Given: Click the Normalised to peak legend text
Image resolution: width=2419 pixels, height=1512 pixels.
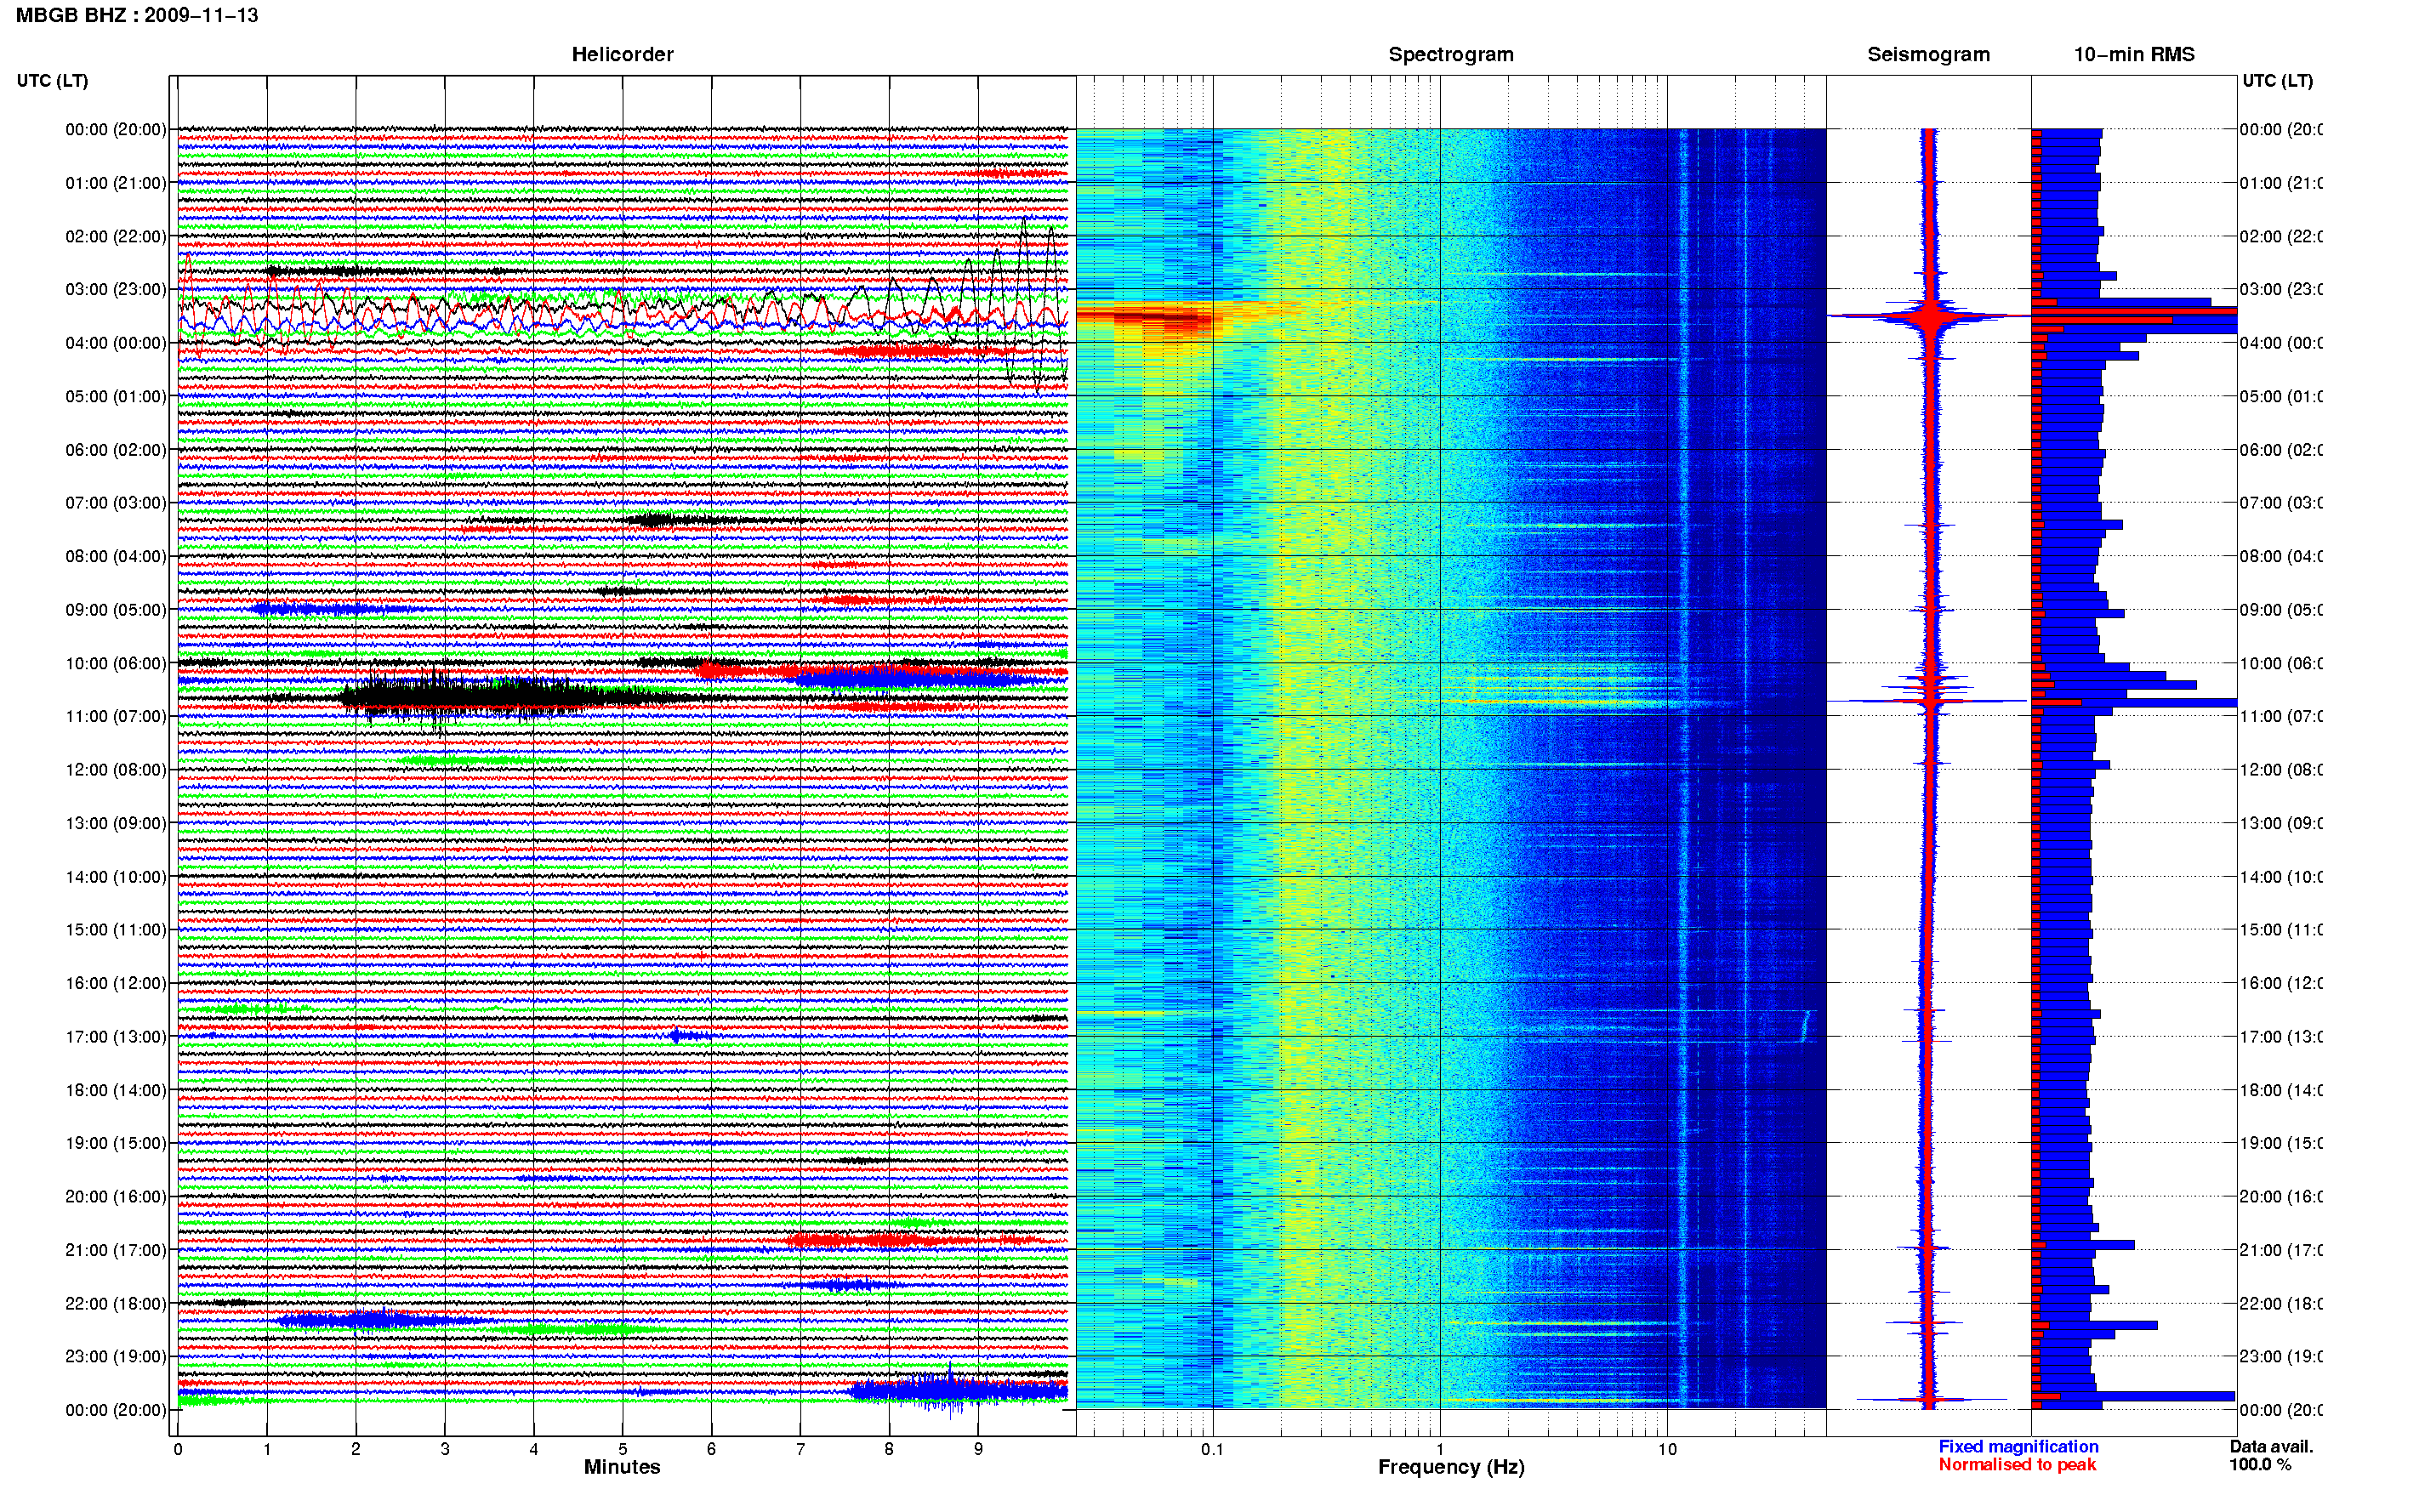Looking at the screenshot, I should [x=2017, y=1464].
